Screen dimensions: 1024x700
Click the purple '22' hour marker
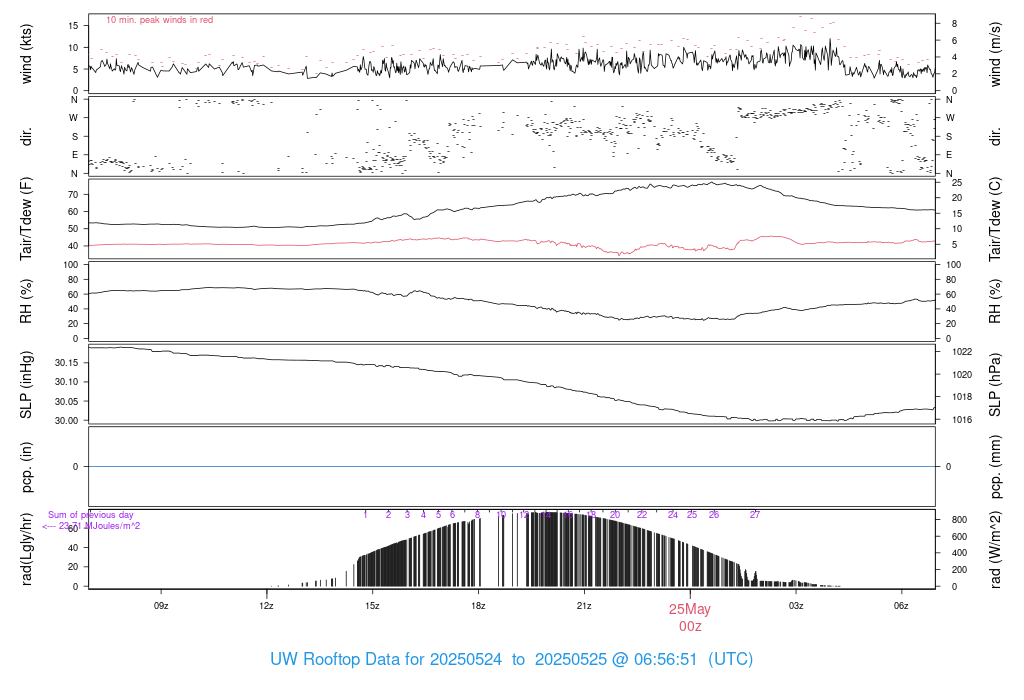642,515
